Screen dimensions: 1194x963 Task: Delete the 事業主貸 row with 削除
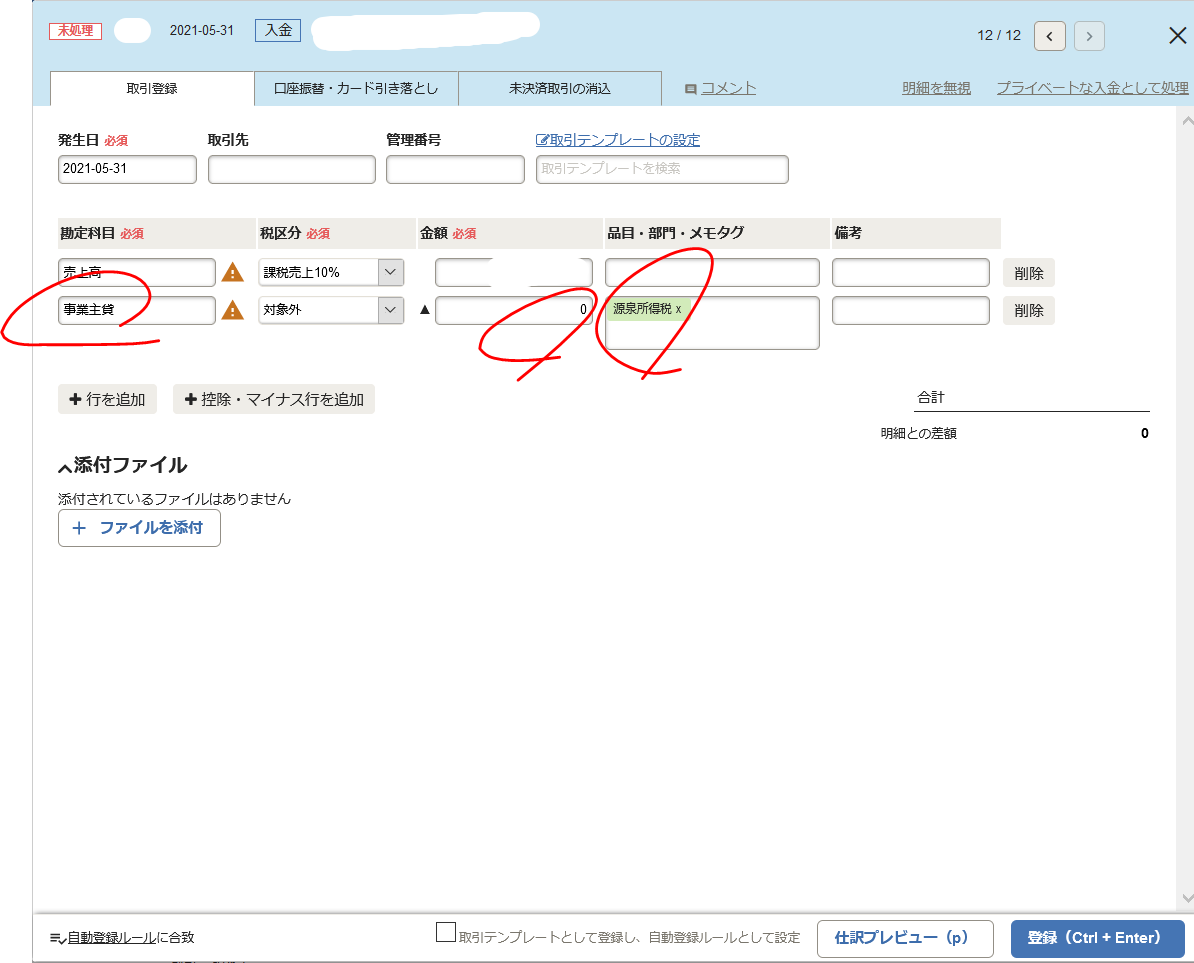[1028, 310]
